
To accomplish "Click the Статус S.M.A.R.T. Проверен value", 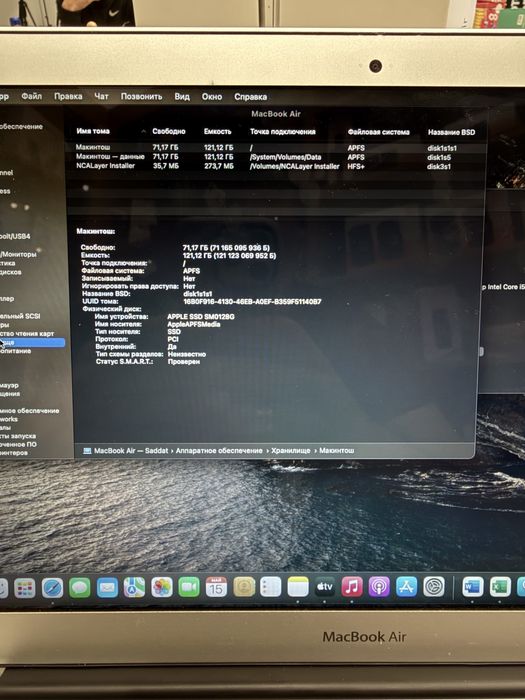I will click(x=183, y=362).
